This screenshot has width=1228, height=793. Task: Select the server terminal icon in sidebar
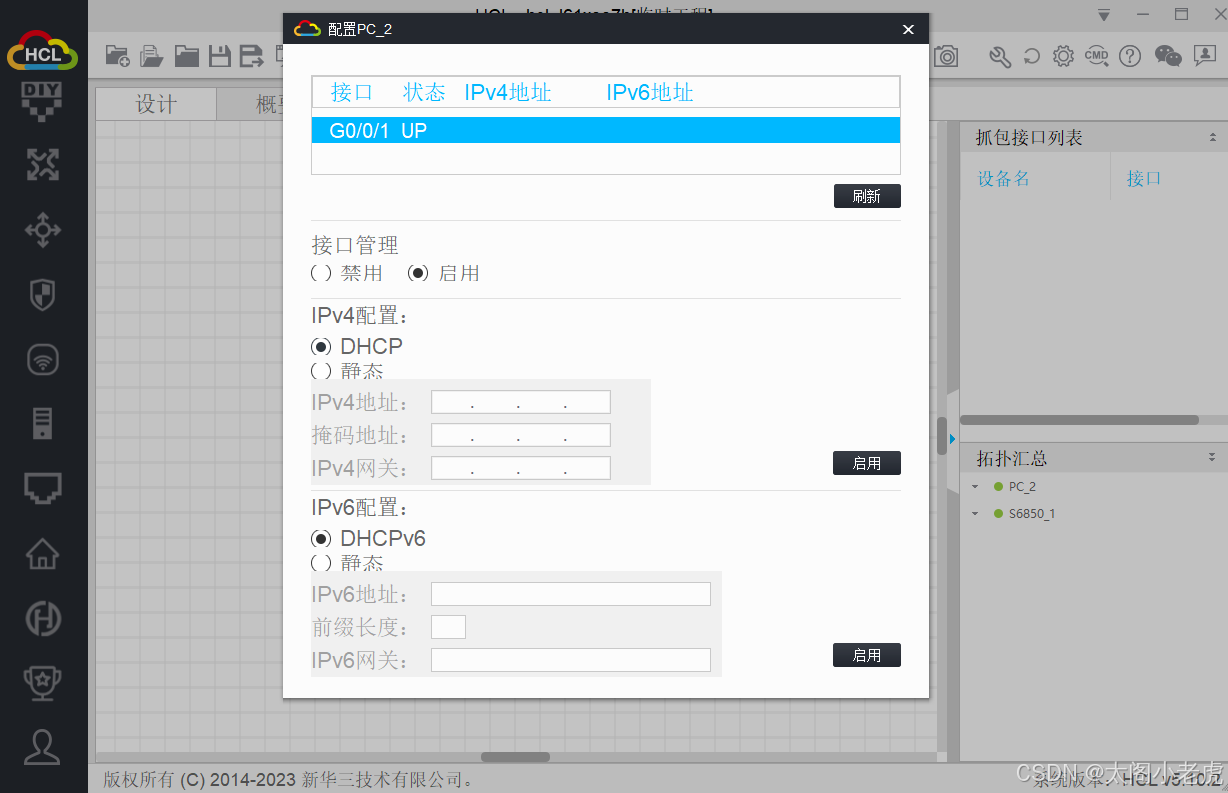pyautogui.click(x=43, y=424)
